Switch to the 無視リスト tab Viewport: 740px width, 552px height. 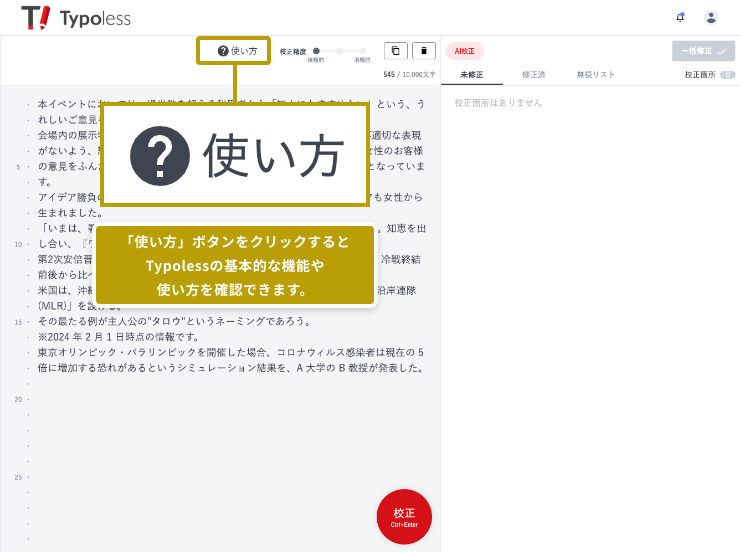click(x=596, y=75)
